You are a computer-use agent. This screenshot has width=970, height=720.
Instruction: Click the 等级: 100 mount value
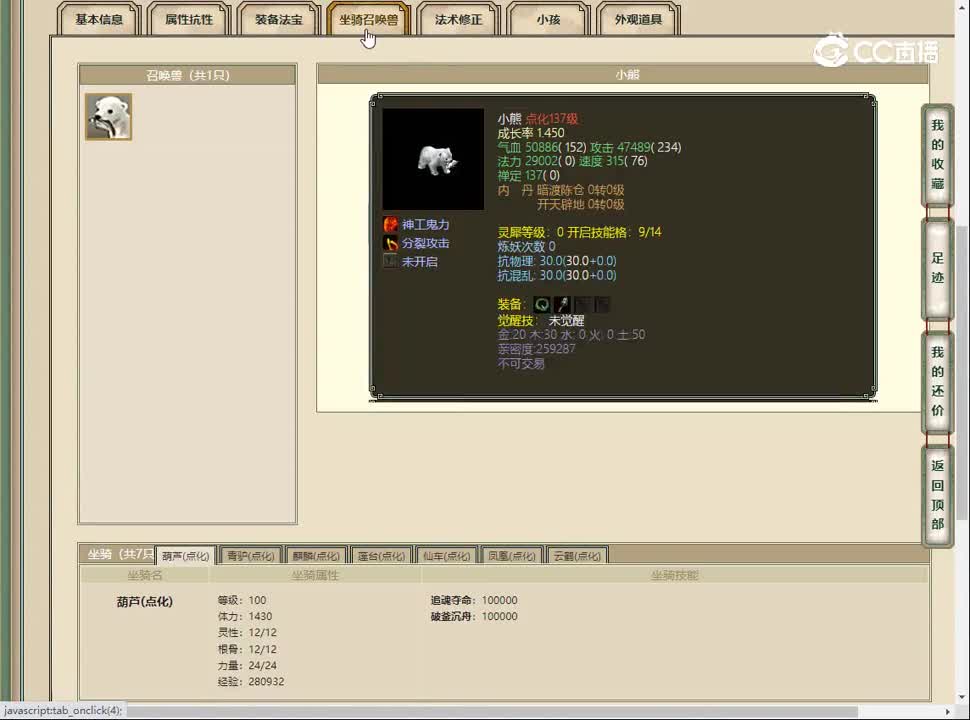241,600
